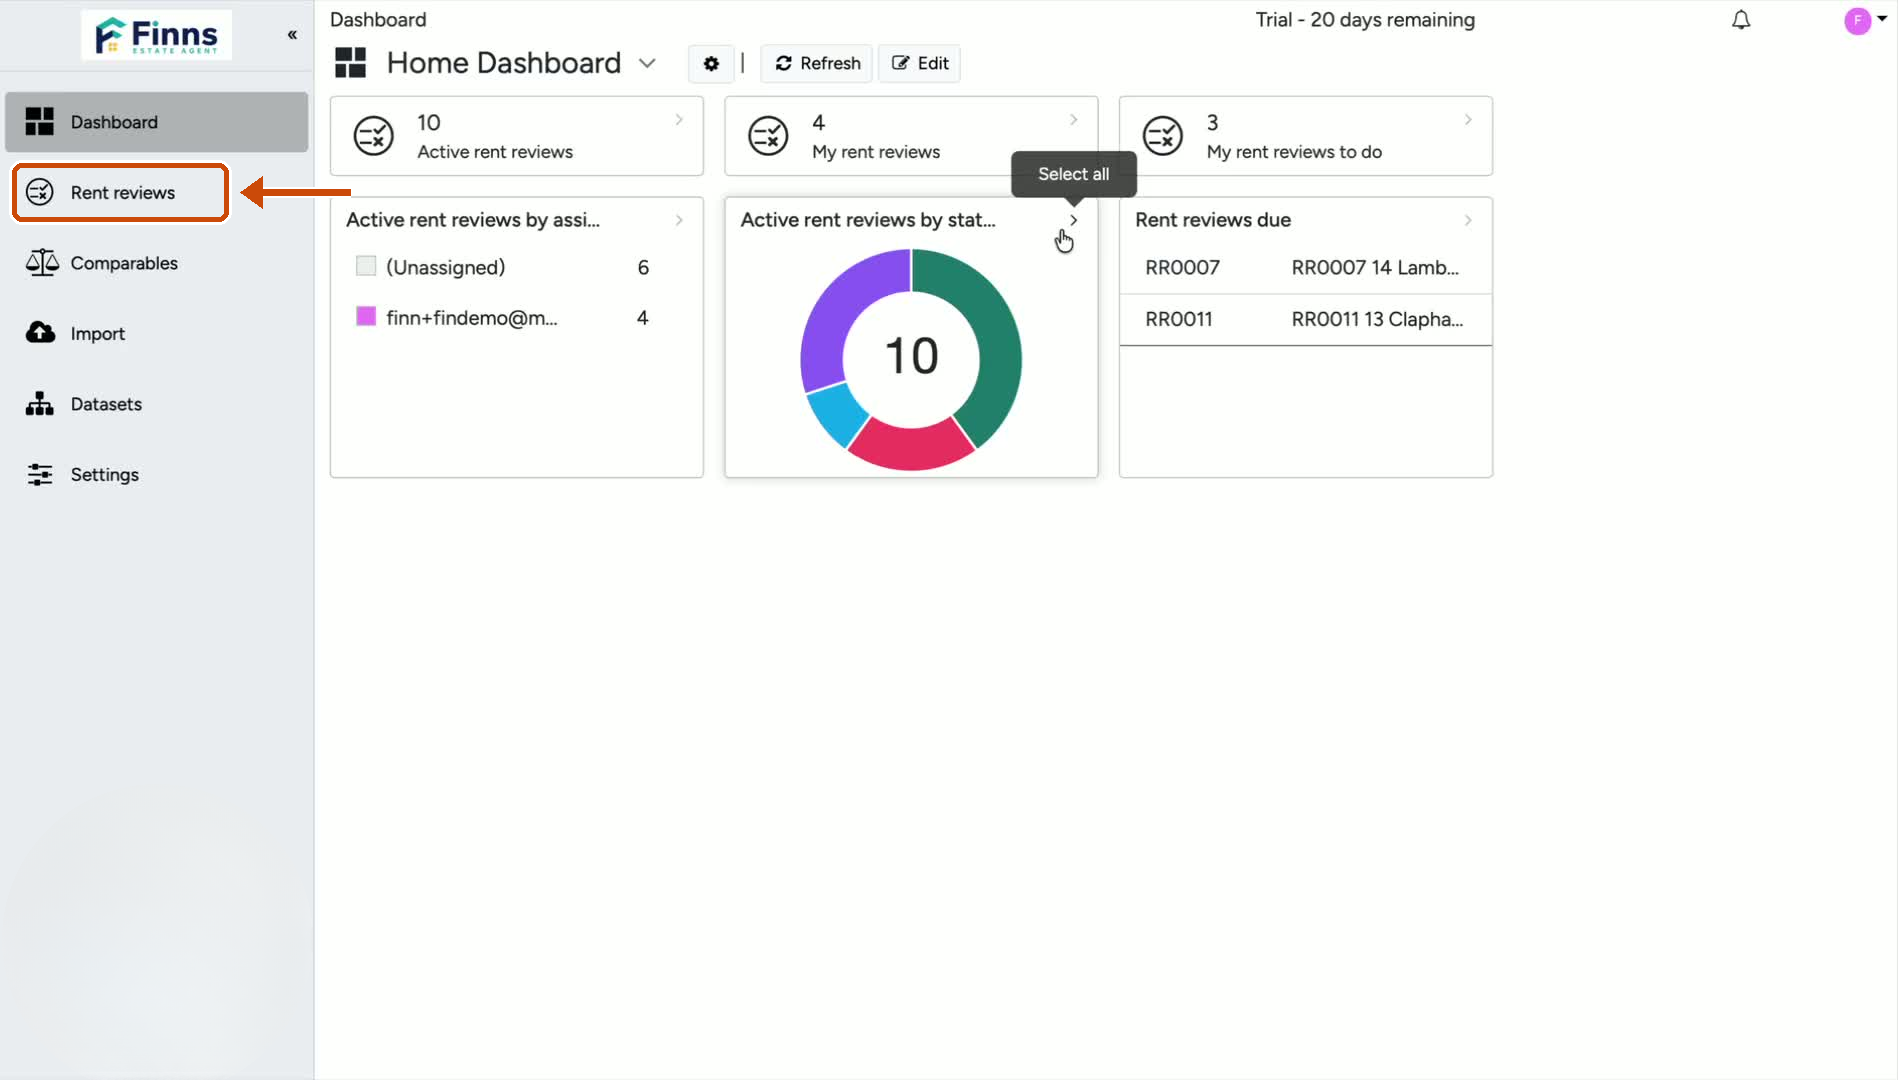1898x1080 pixels.
Task: Expand Active rent reviews by status chevron
Action: click(1074, 220)
